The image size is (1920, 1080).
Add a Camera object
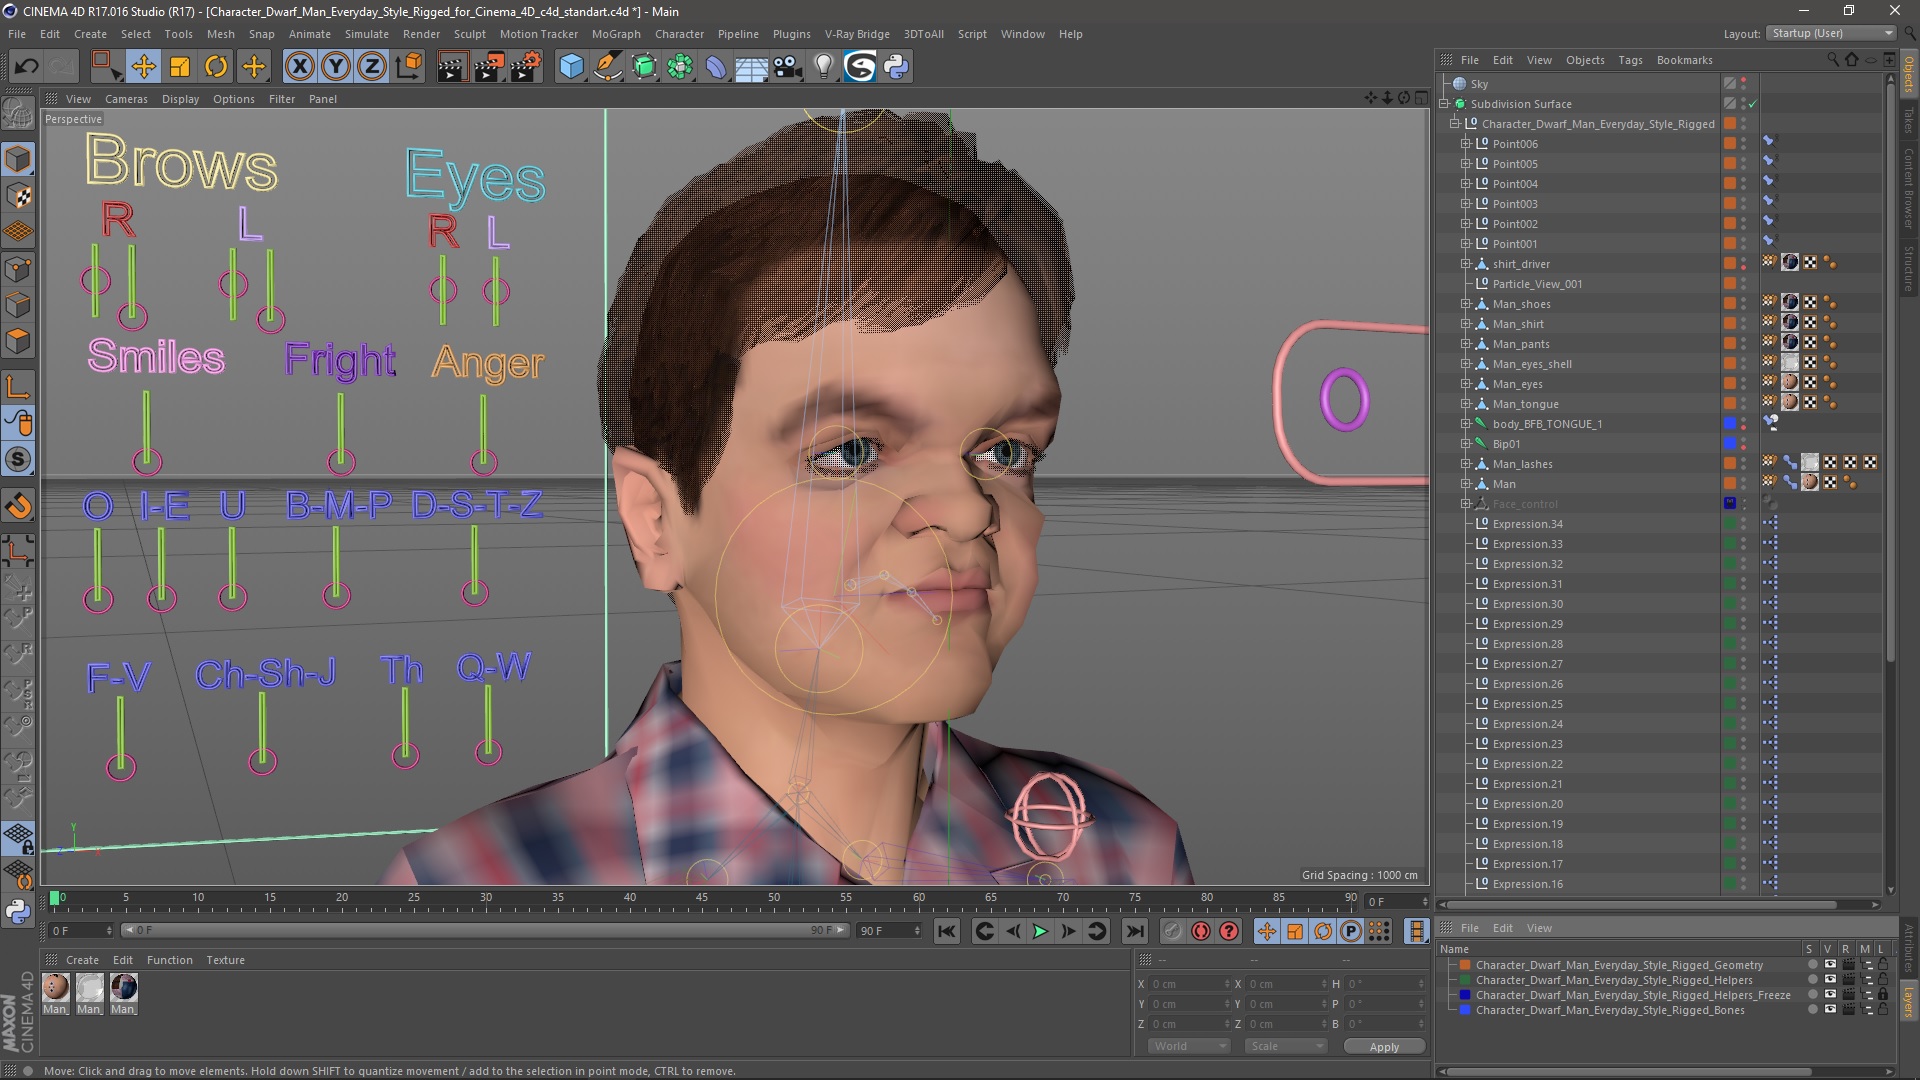click(788, 67)
